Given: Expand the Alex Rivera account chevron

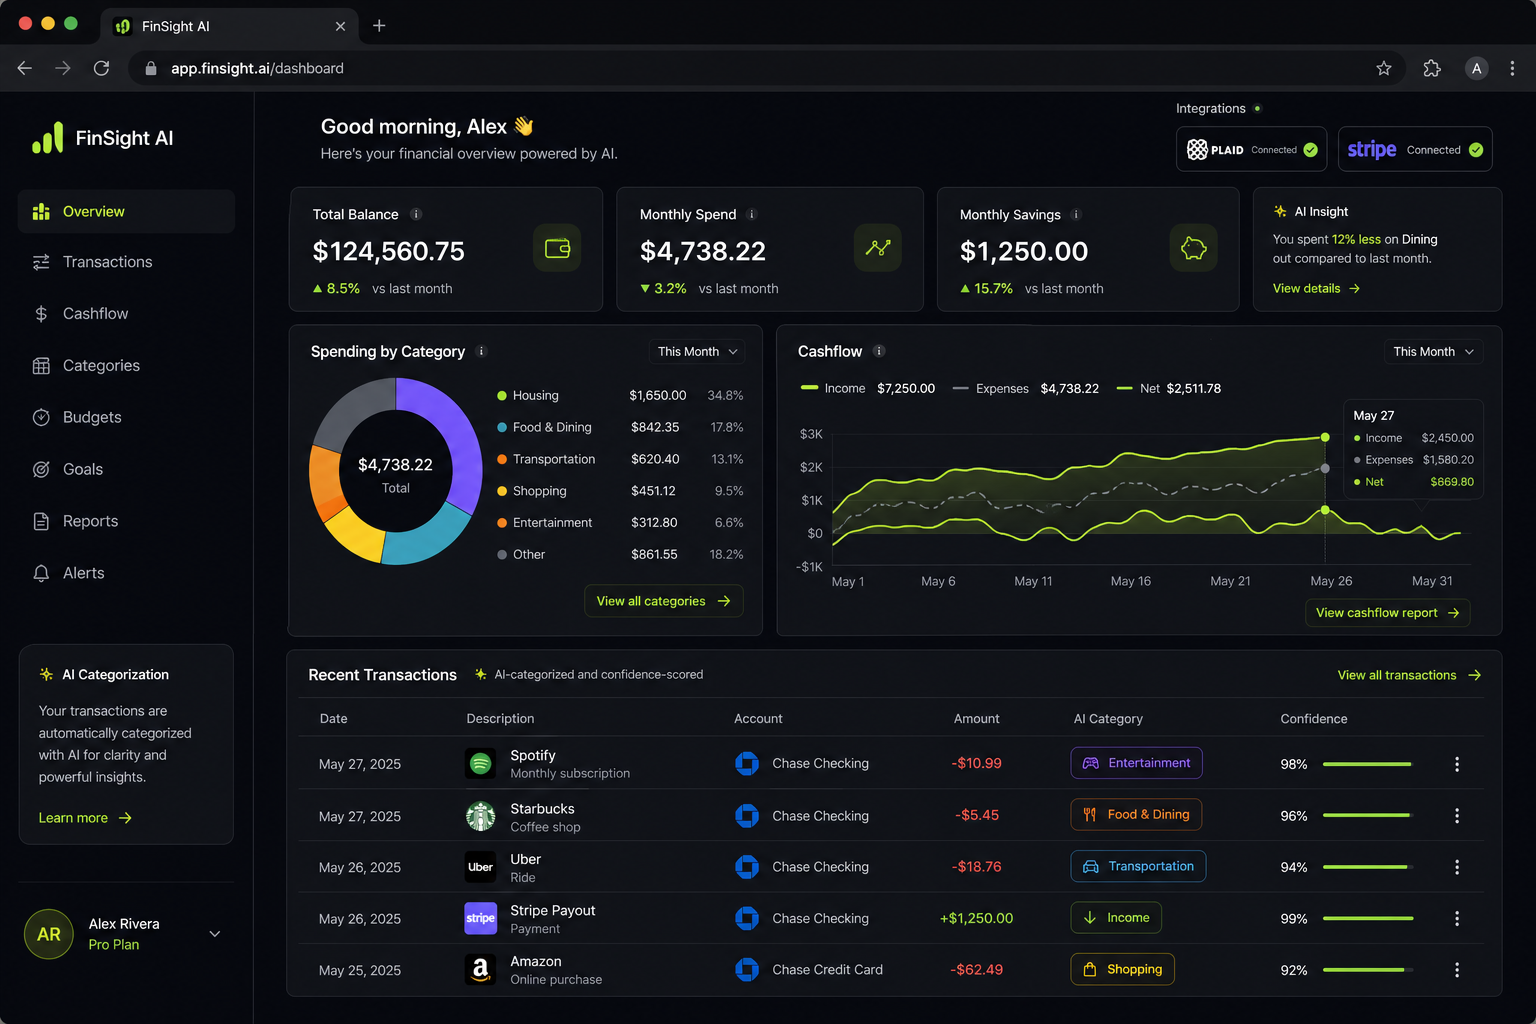Looking at the screenshot, I should (x=215, y=934).
